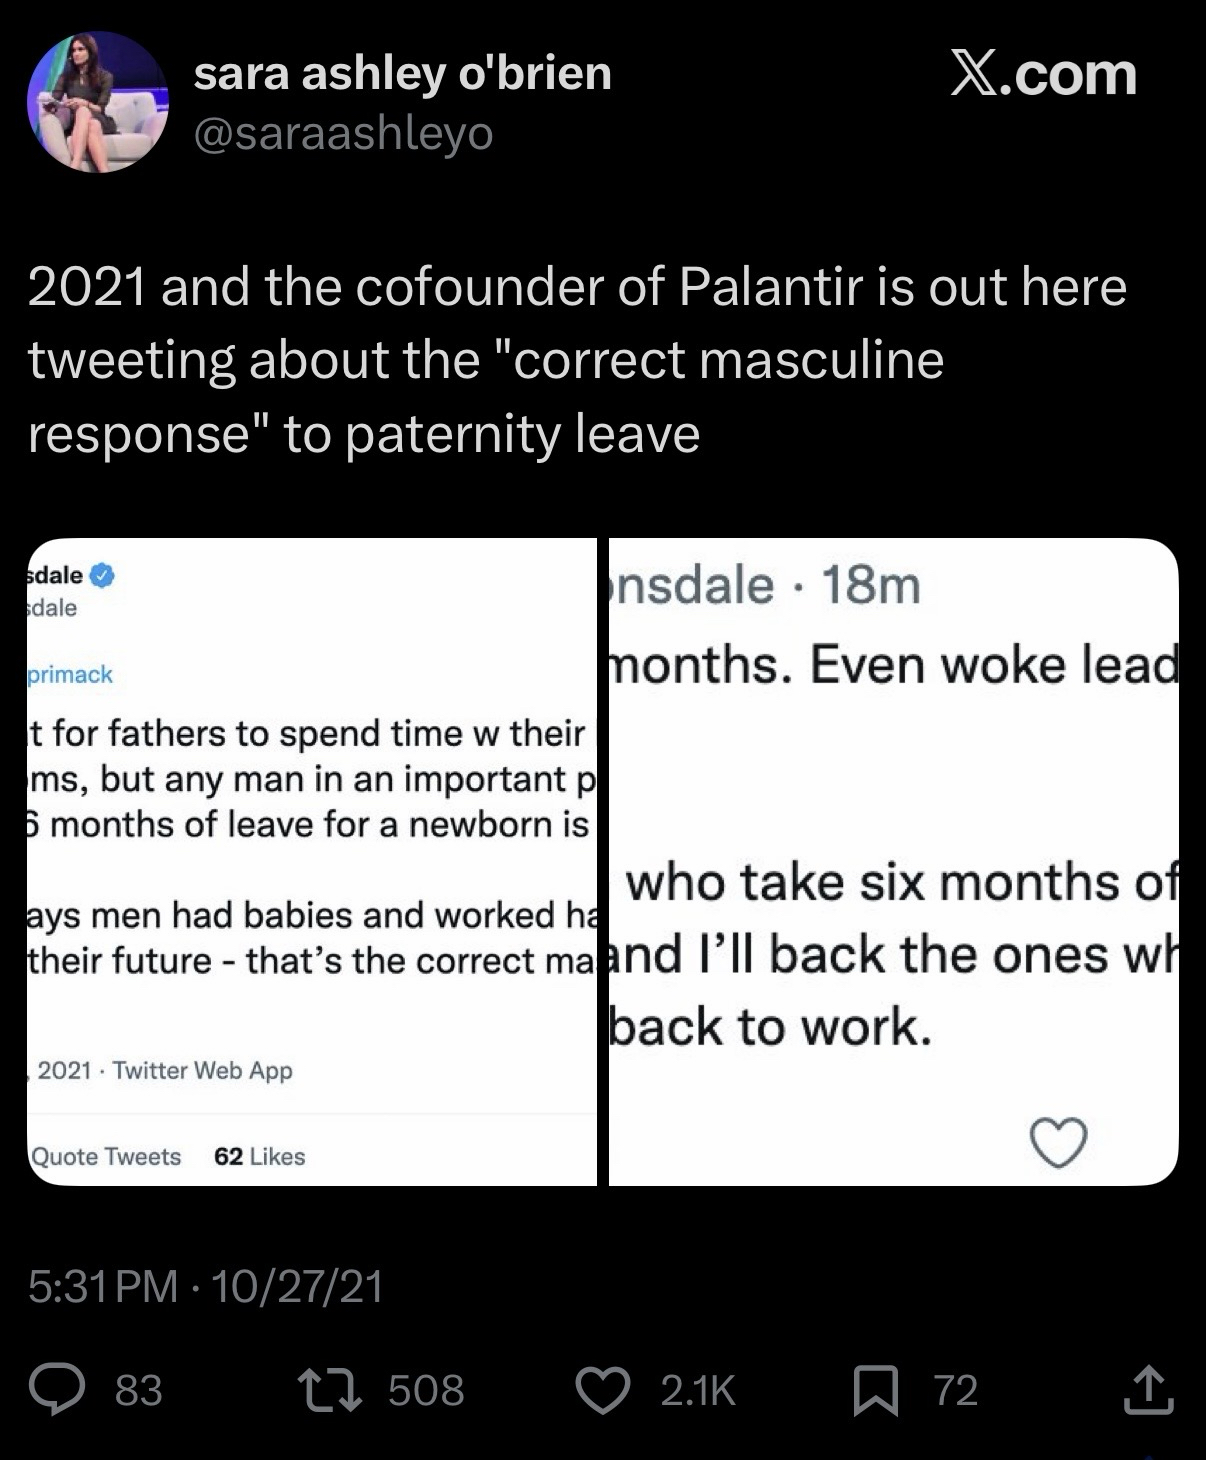The image size is (1206, 1460).
Task: Click the X.com logo
Action: click(x=1043, y=74)
